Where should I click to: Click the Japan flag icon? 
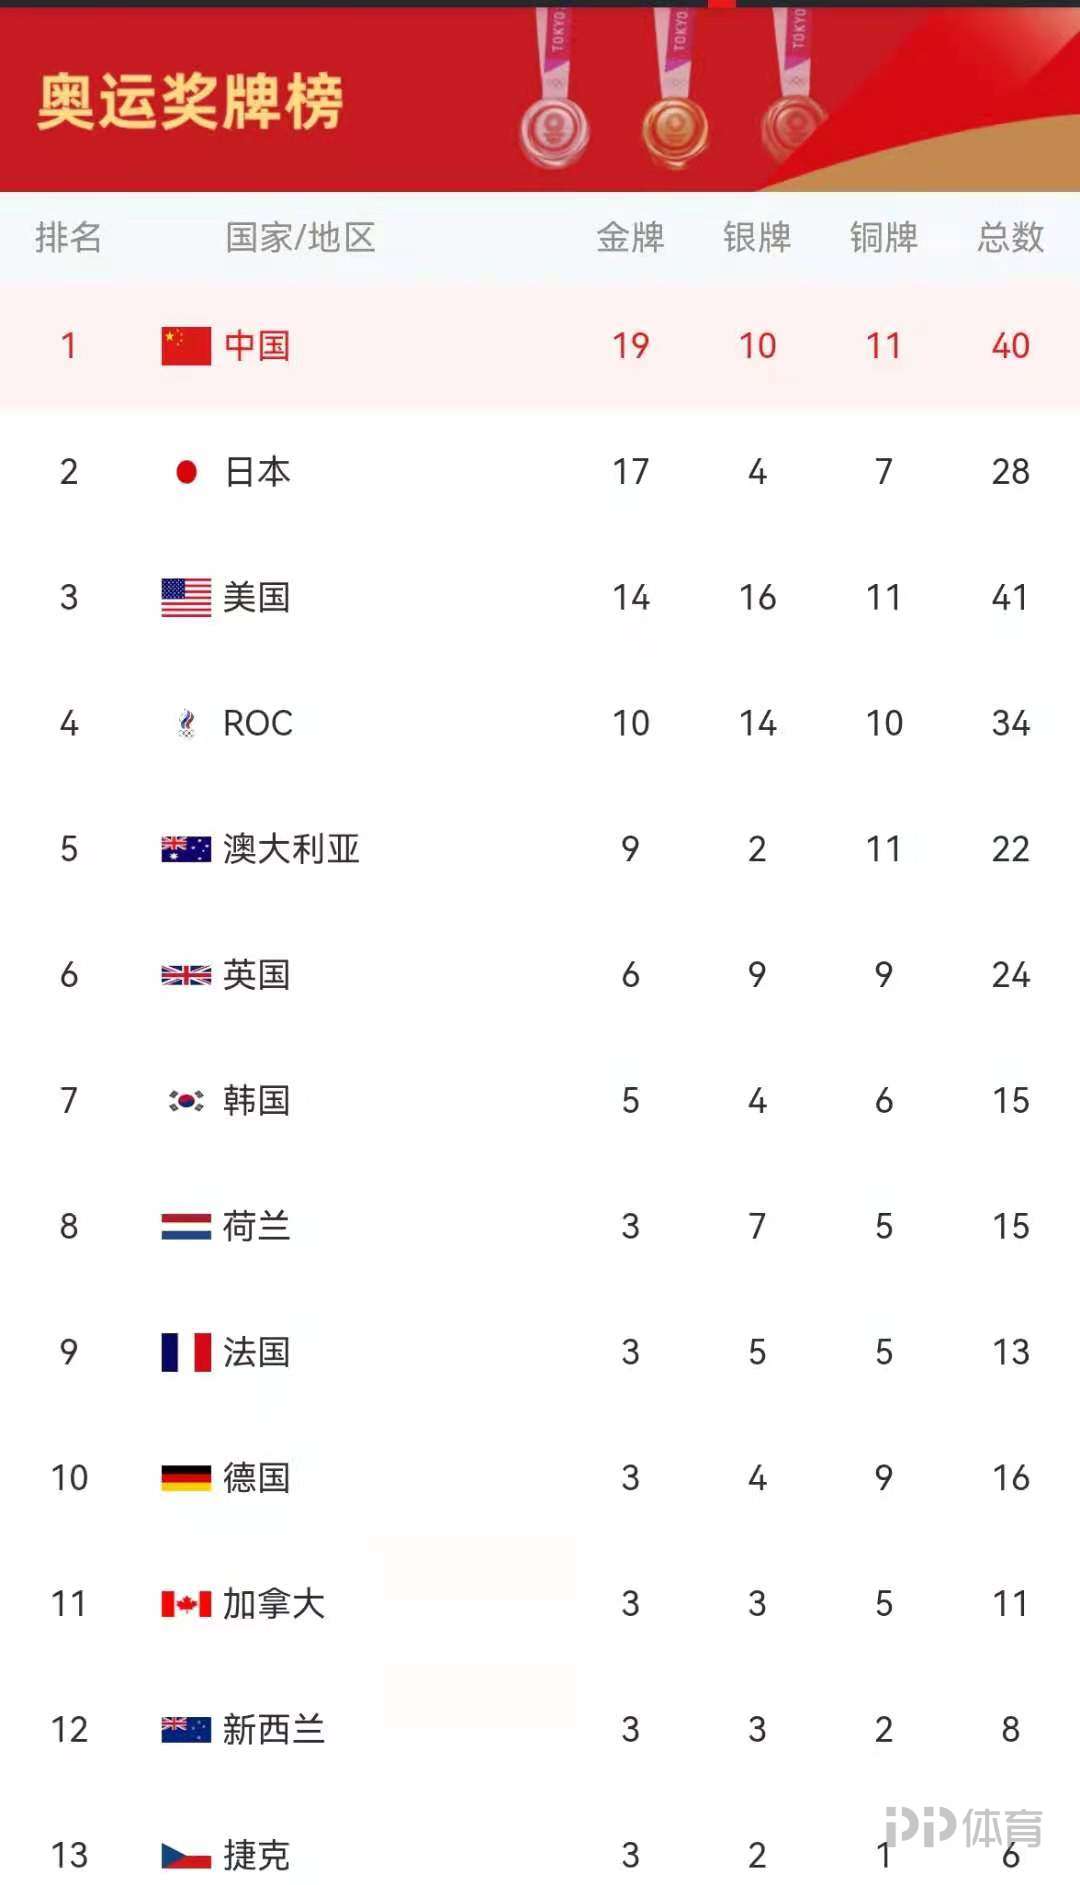(186, 472)
